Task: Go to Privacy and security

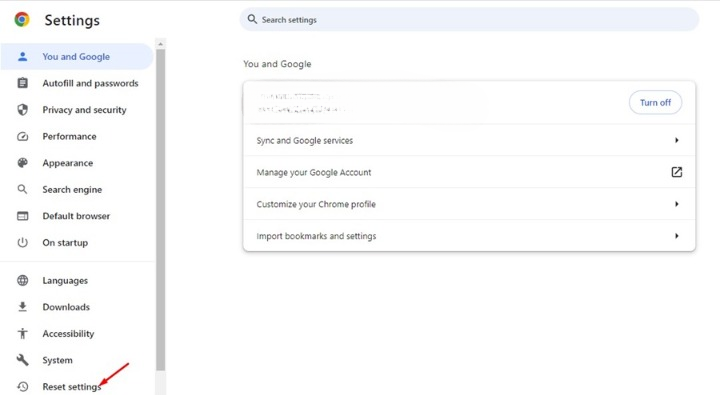Action: coord(77,110)
